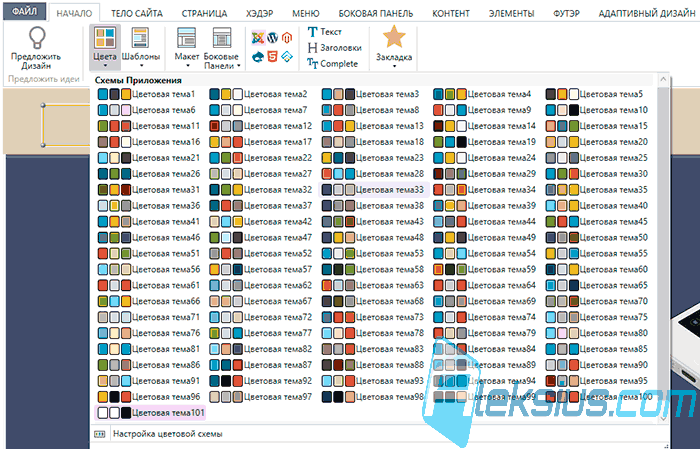This screenshot has width=700, height=449.
Task: Switch to the АДАПТИВНЫЙ ДИЗАЙН tab
Action: tap(646, 13)
